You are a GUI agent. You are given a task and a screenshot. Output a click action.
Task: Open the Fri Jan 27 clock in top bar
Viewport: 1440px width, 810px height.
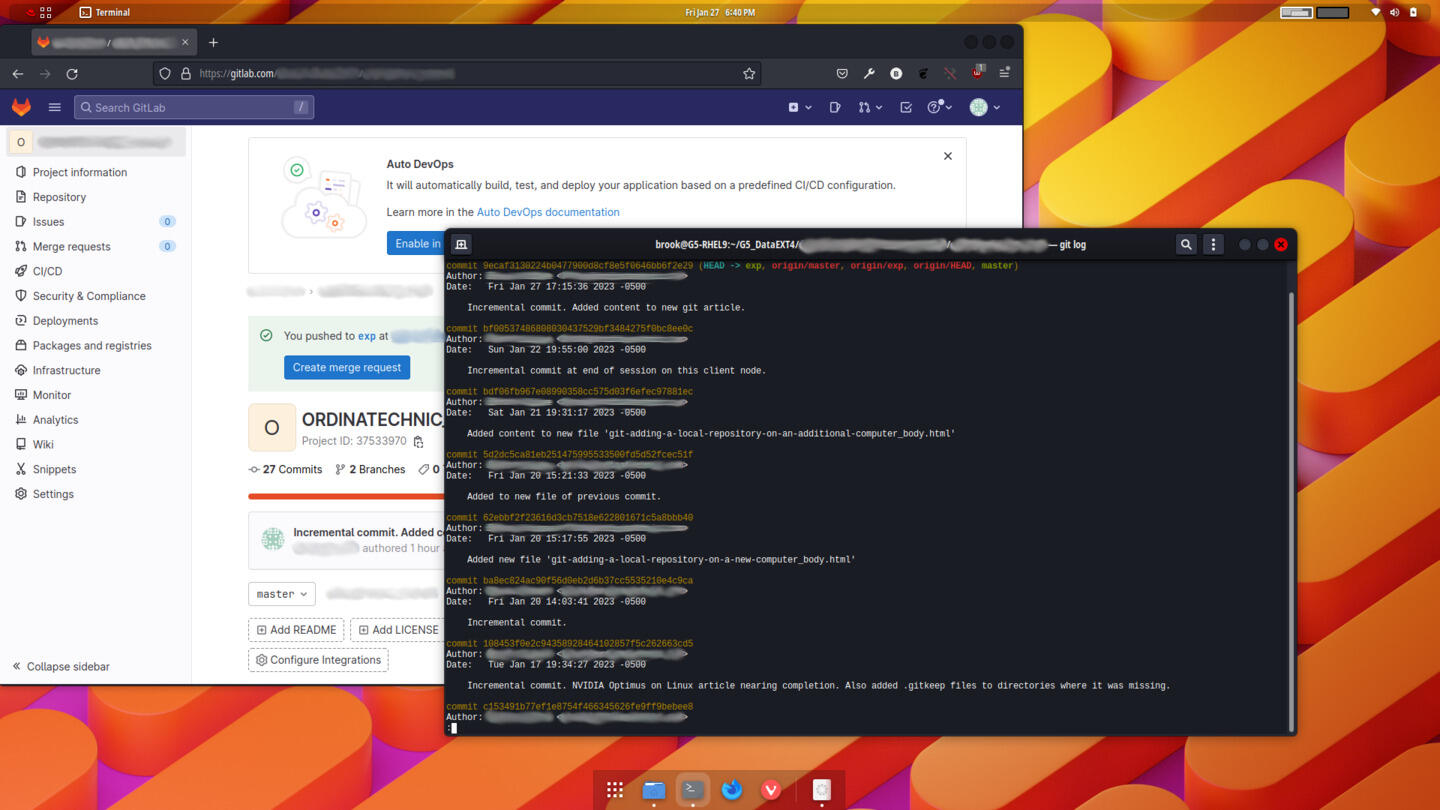coord(720,12)
